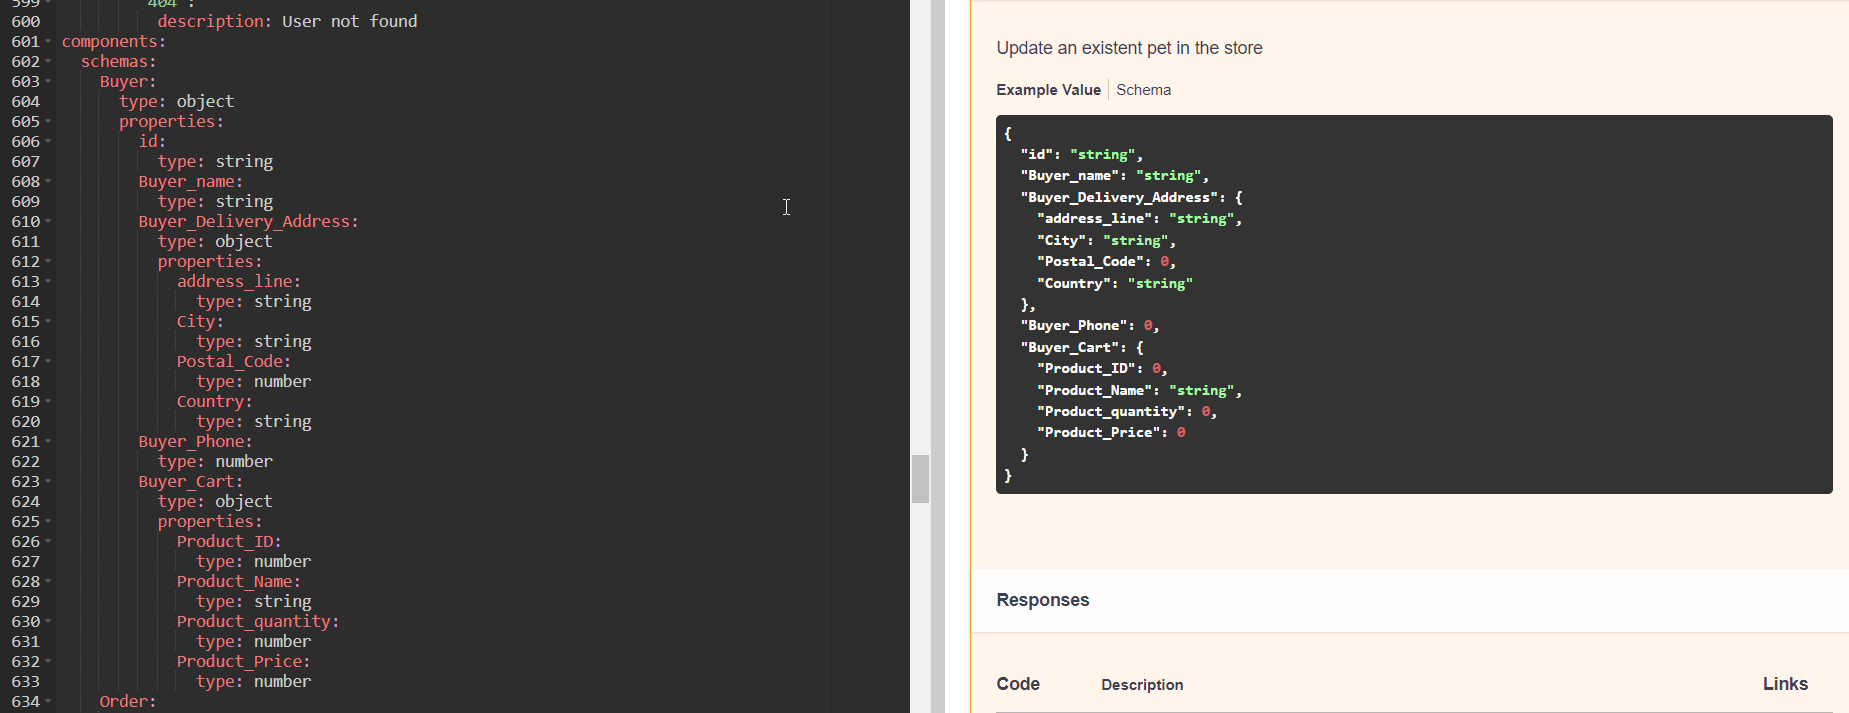
Task: Click 'Buyer_Cart:' key in the editor
Action: click(x=190, y=482)
